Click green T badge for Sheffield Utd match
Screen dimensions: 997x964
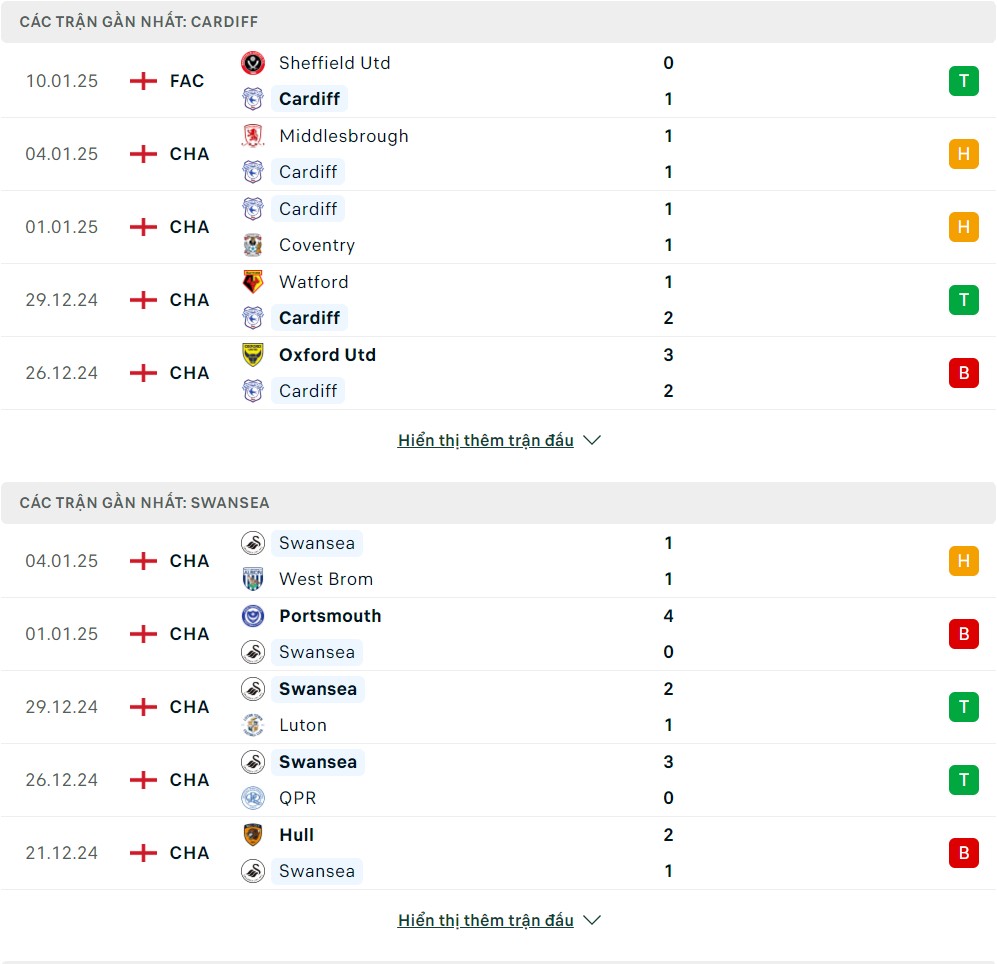[963, 81]
